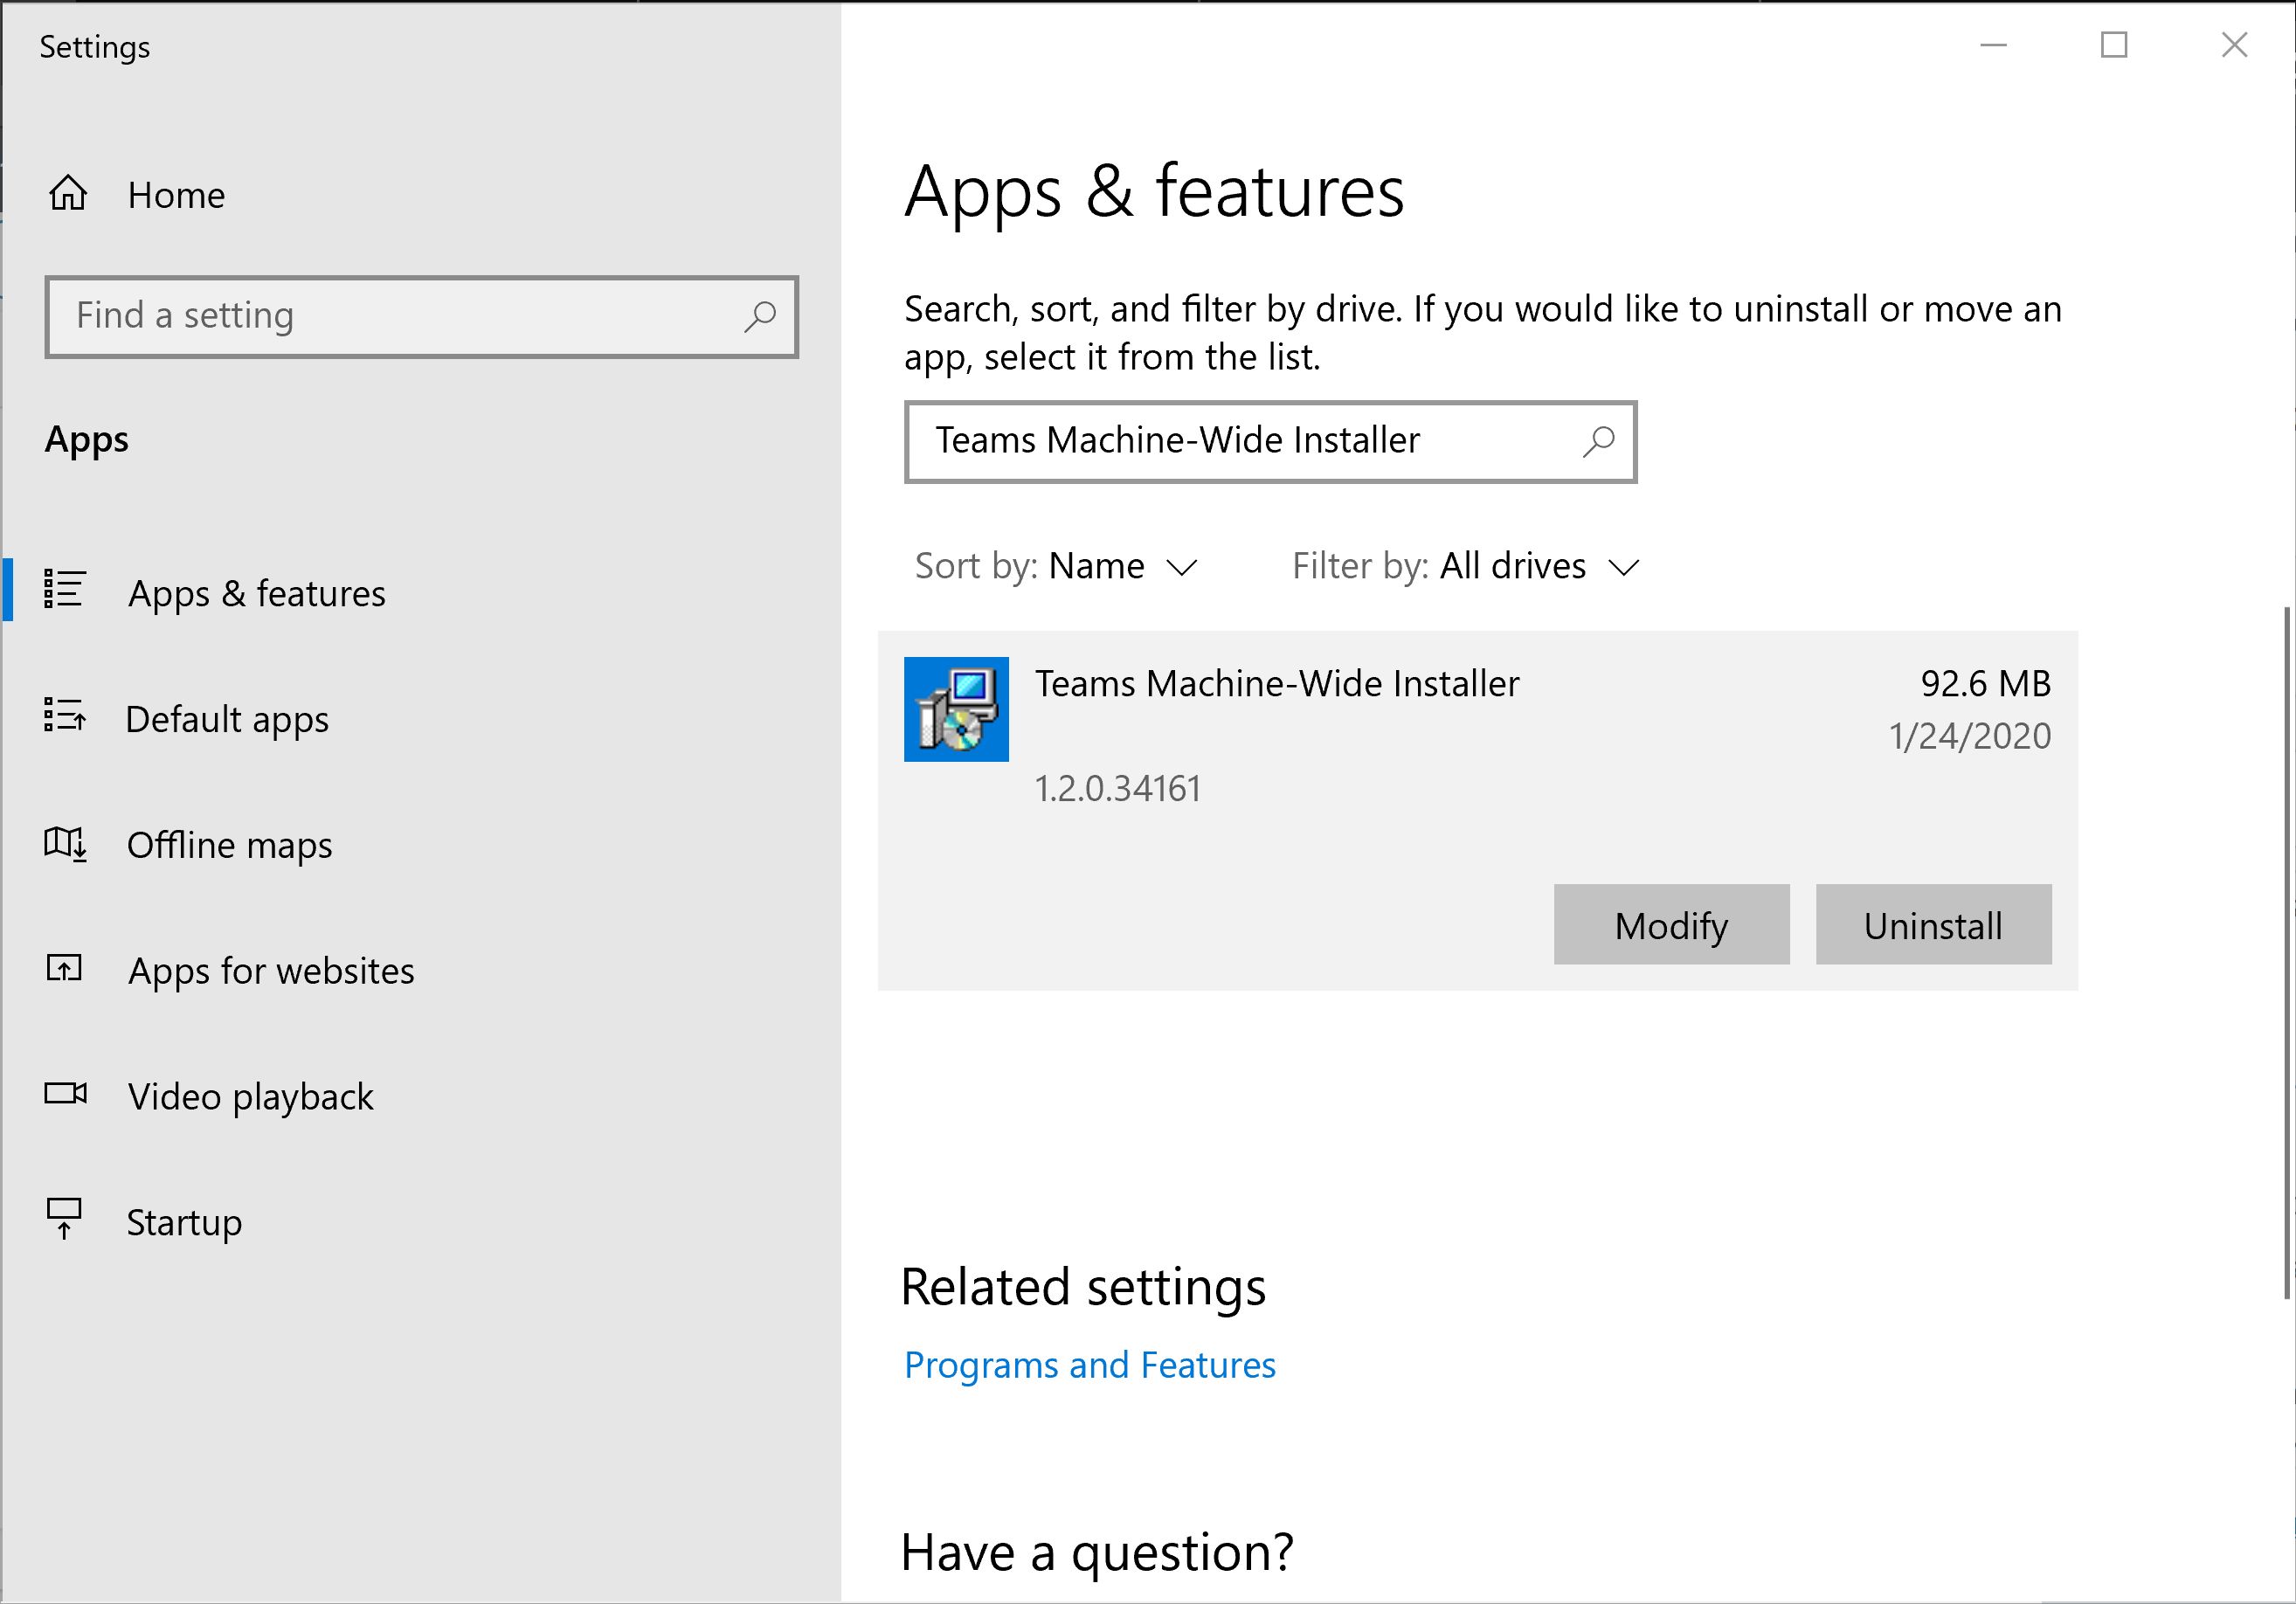
Task: Open Video playback via its camera icon
Action: coord(65,1095)
